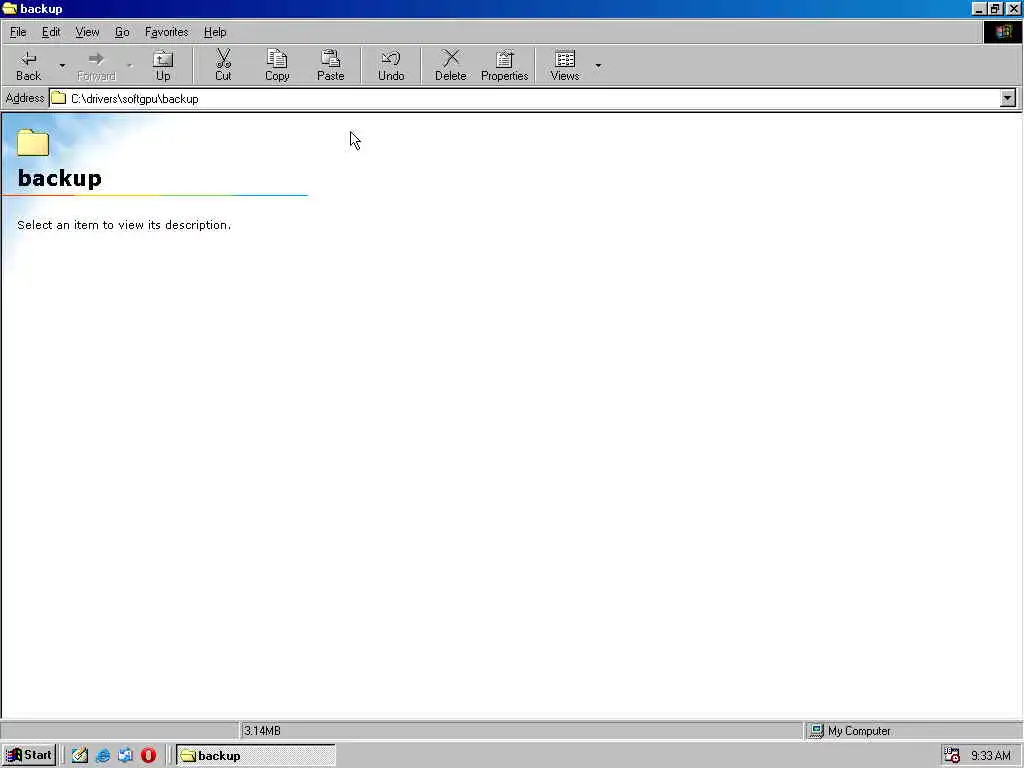Open the Start menu
The height and width of the screenshot is (768, 1024).
point(29,756)
